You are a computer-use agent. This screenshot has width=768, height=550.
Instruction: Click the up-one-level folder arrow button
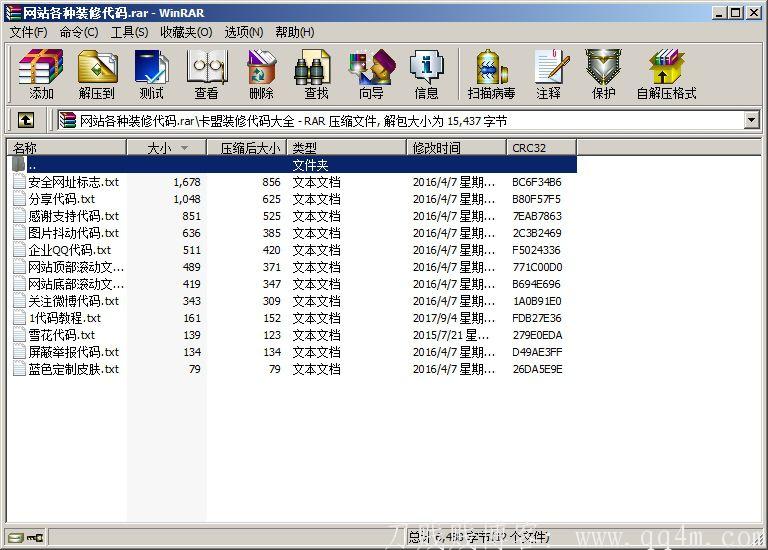click(26, 120)
